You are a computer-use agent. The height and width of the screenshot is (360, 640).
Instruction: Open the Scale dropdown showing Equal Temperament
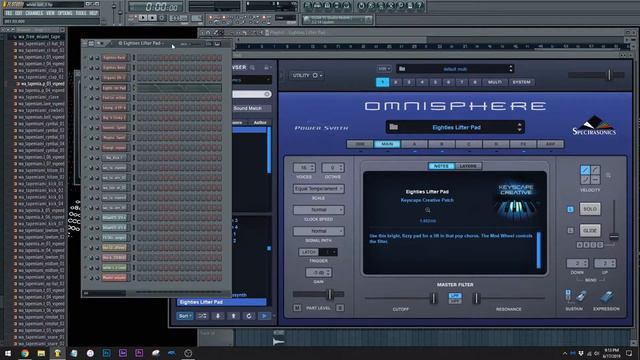click(x=318, y=189)
